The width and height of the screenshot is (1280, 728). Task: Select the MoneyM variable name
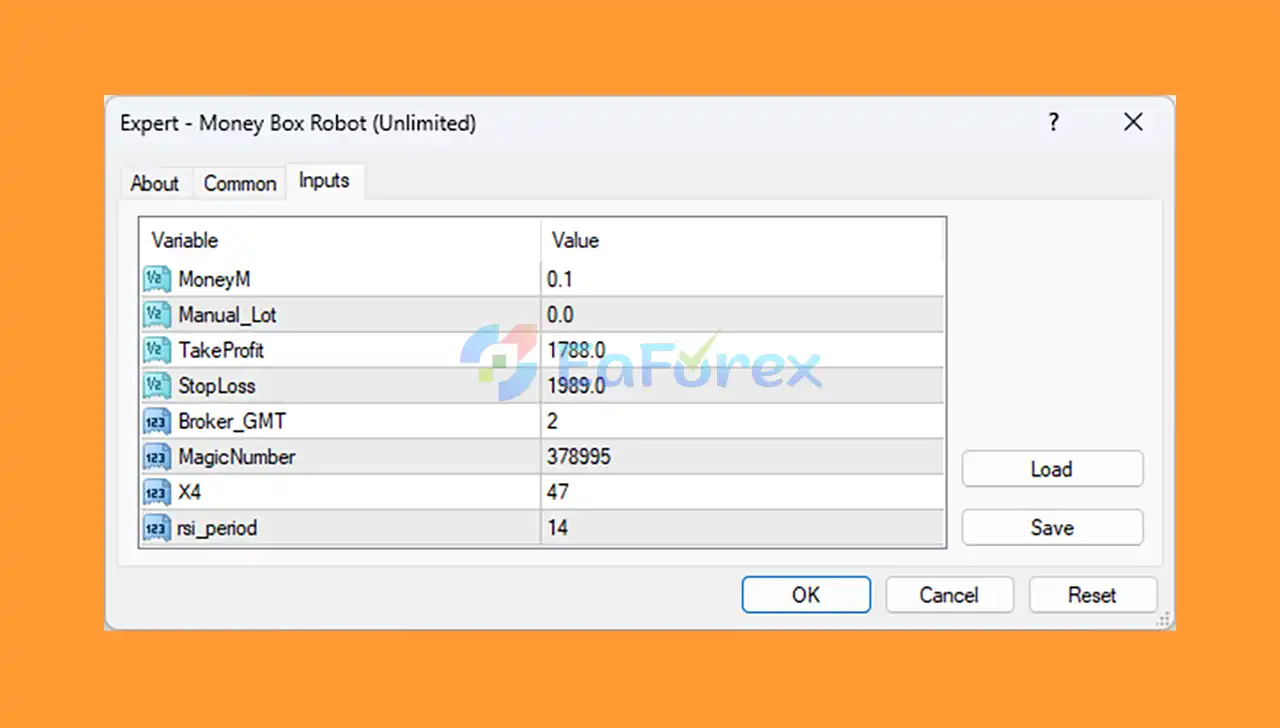[x=214, y=279]
